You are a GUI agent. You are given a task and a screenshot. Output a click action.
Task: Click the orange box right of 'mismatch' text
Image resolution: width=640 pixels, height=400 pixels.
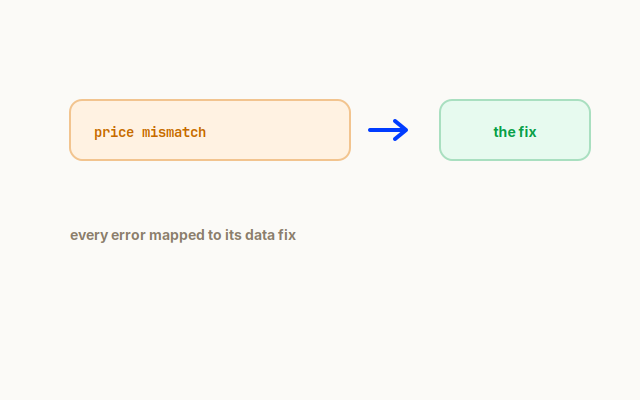pos(278,130)
